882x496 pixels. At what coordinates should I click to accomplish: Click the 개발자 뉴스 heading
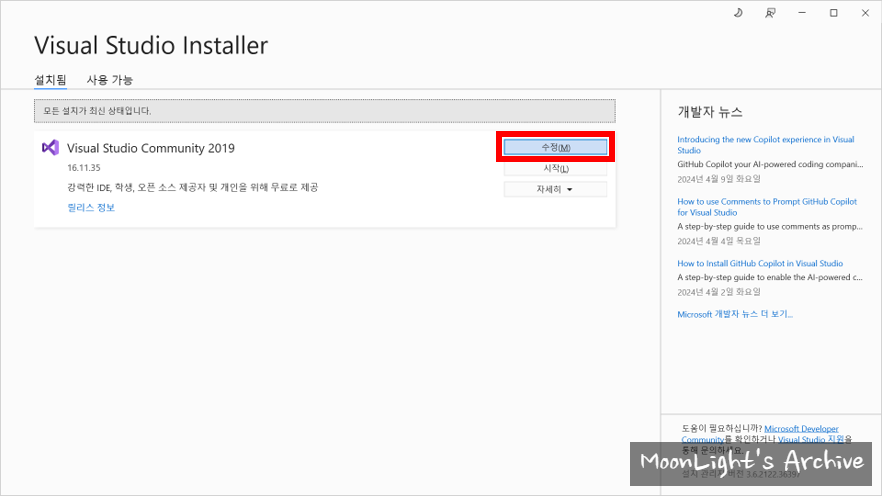tap(710, 112)
